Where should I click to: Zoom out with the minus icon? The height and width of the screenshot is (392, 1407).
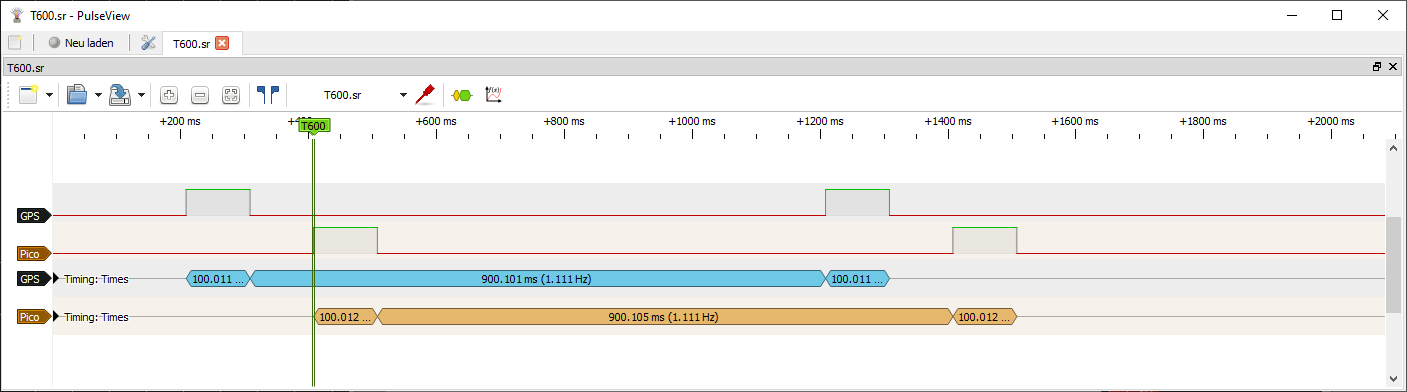coord(200,95)
